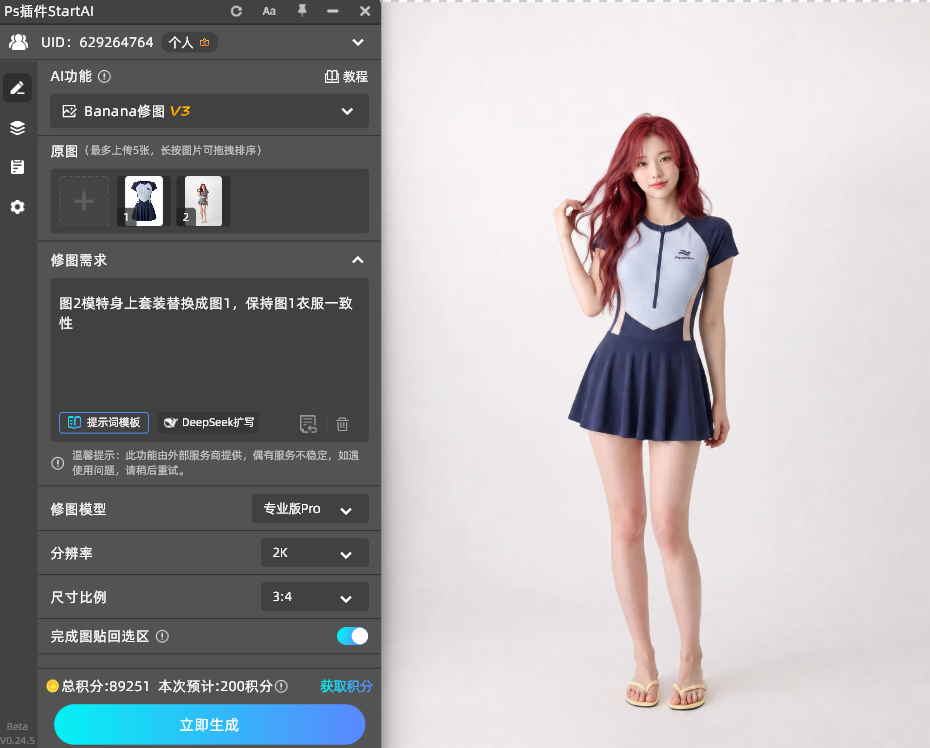Open the 教程 tutorial link

pyautogui.click(x=346, y=77)
